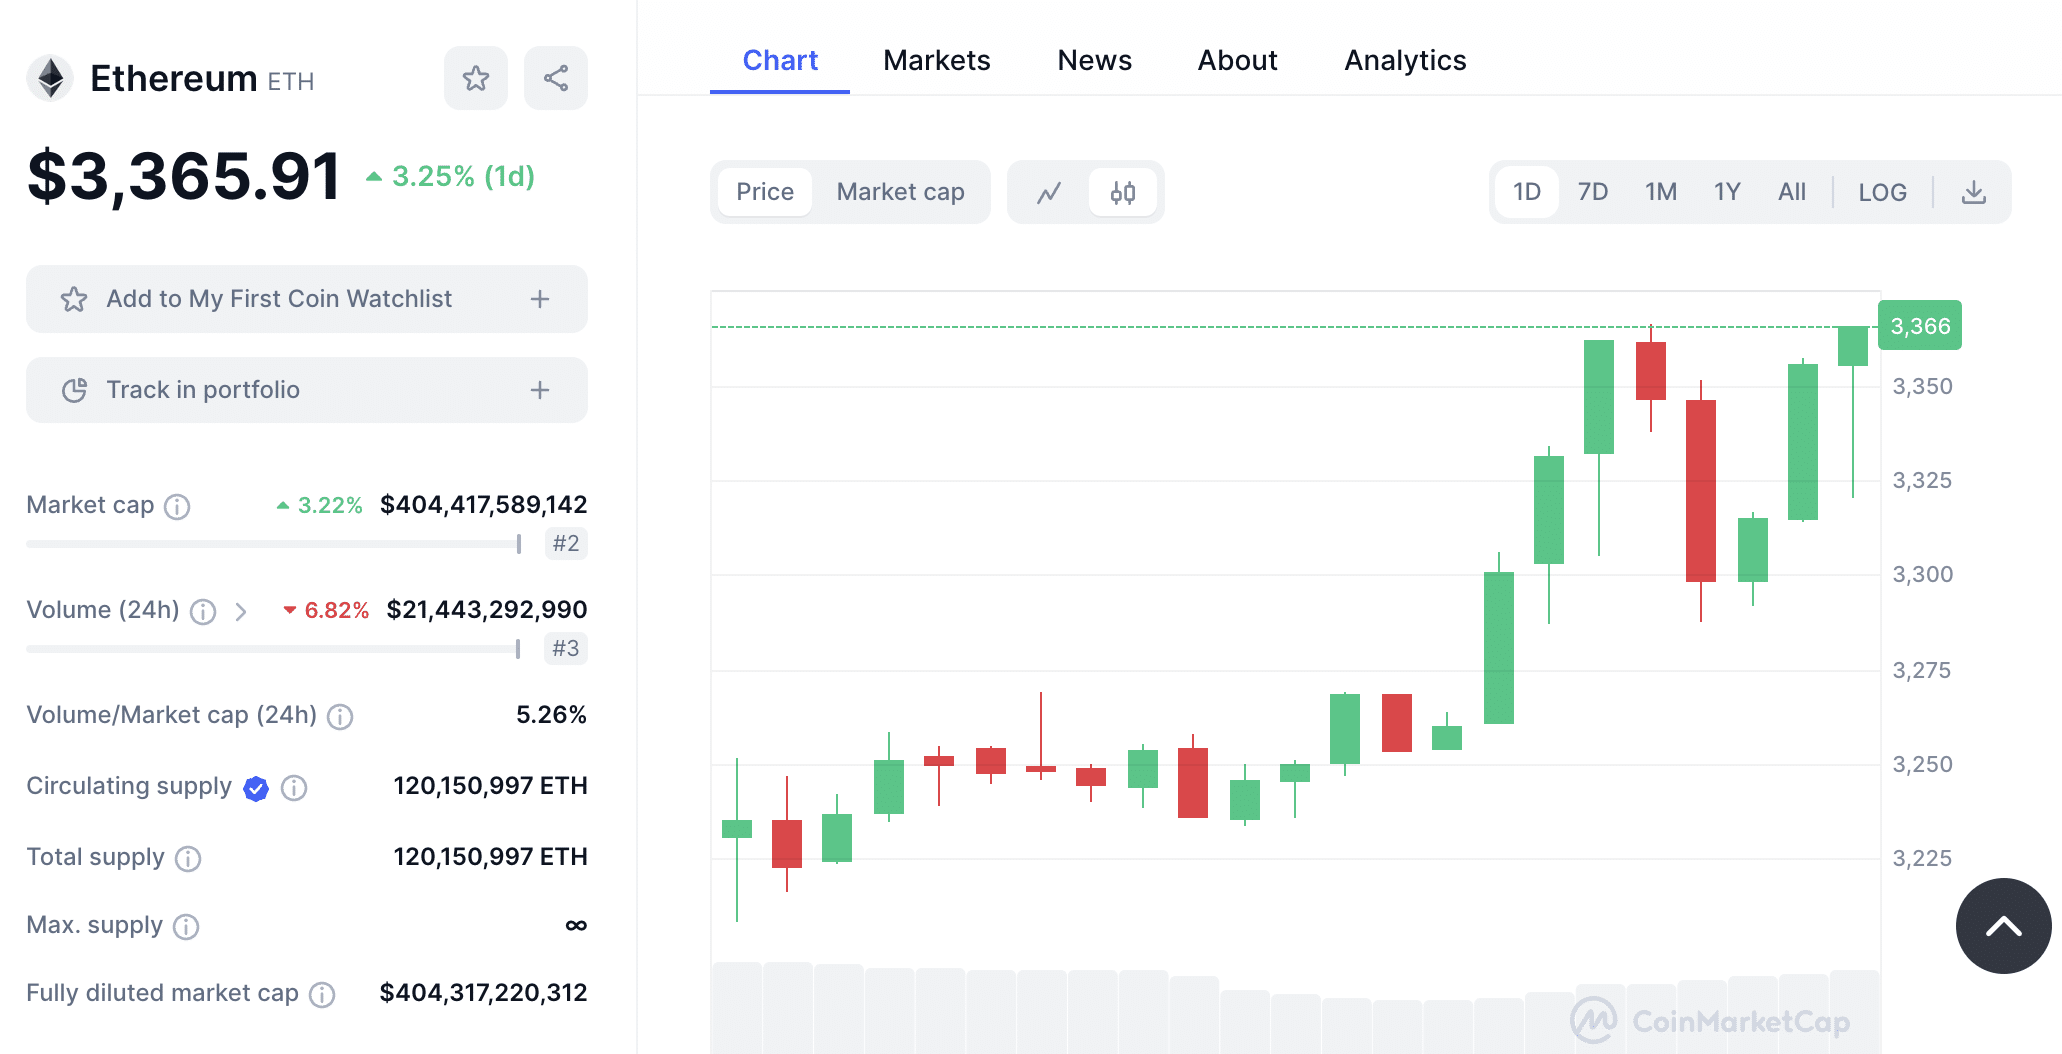Click the plus on Track in portfolio

[540, 390]
